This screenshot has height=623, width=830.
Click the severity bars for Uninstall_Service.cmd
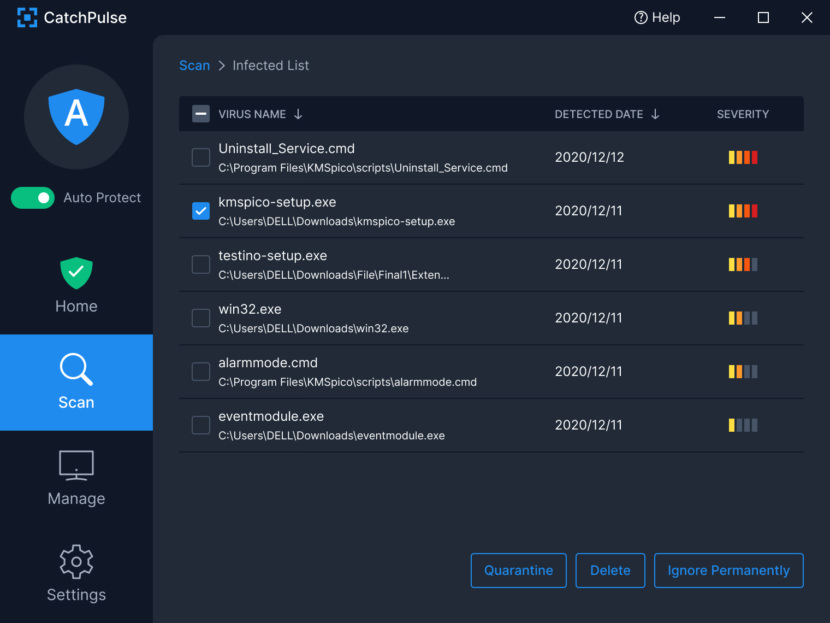tap(743, 157)
